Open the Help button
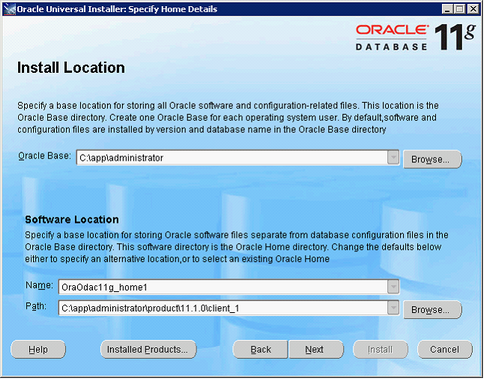484x379 pixels. (x=38, y=349)
